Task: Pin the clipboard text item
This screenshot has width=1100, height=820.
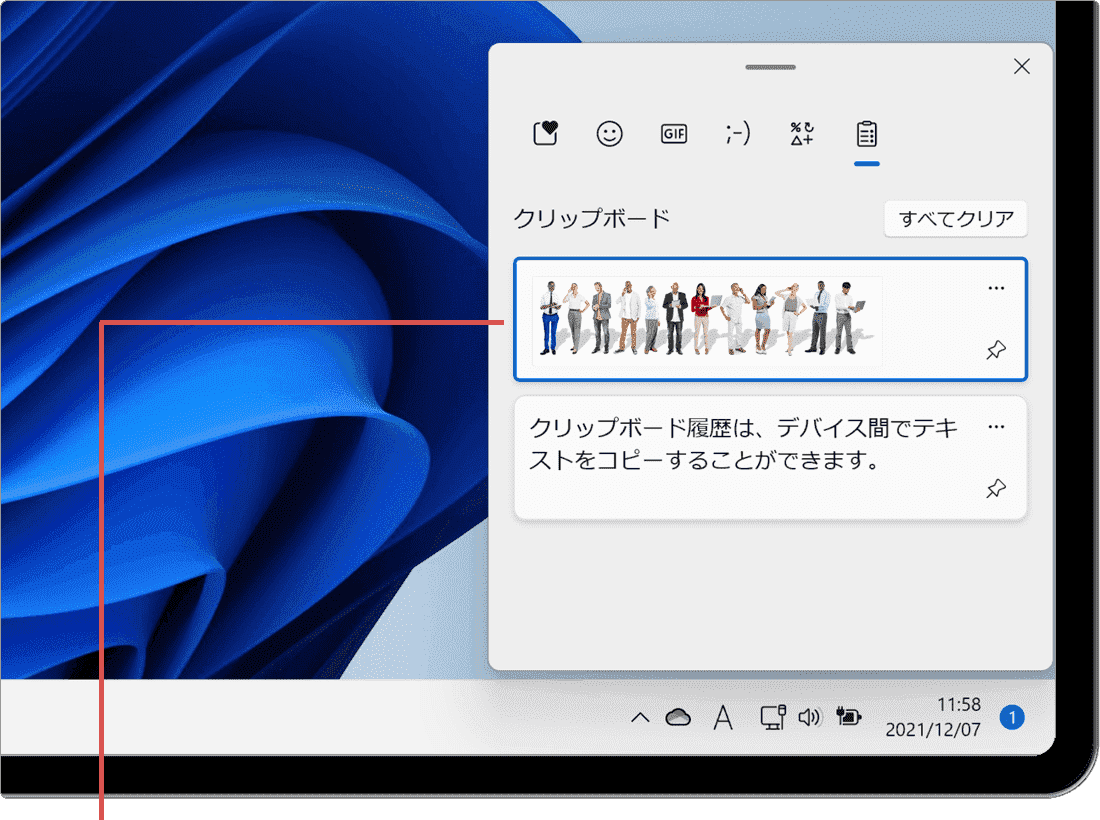Action: point(996,489)
